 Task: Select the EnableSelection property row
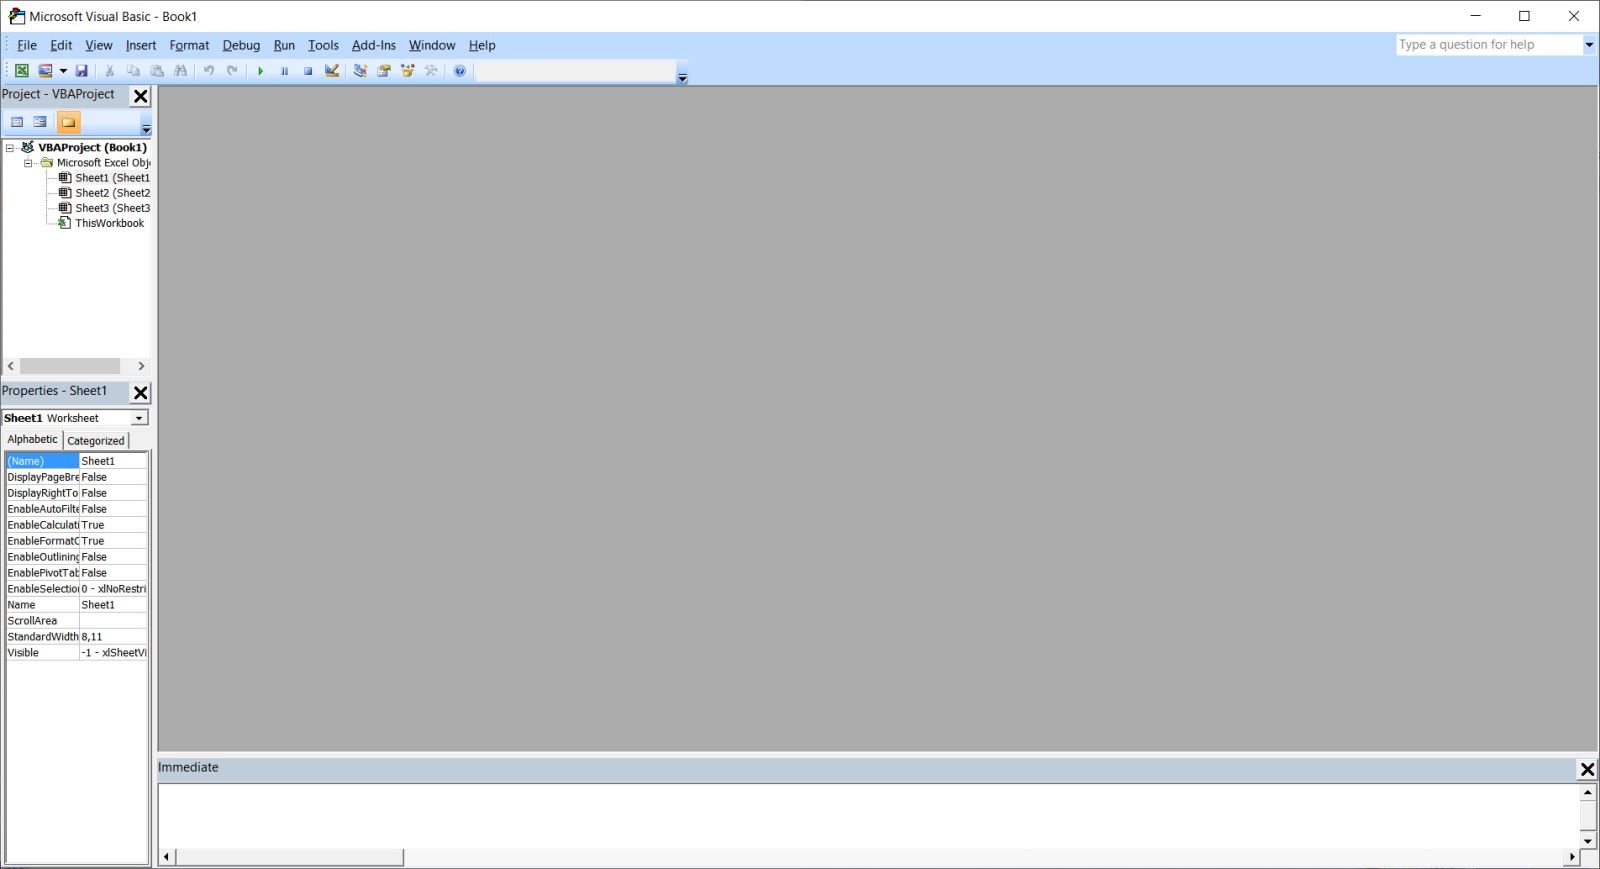coord(76,589)
